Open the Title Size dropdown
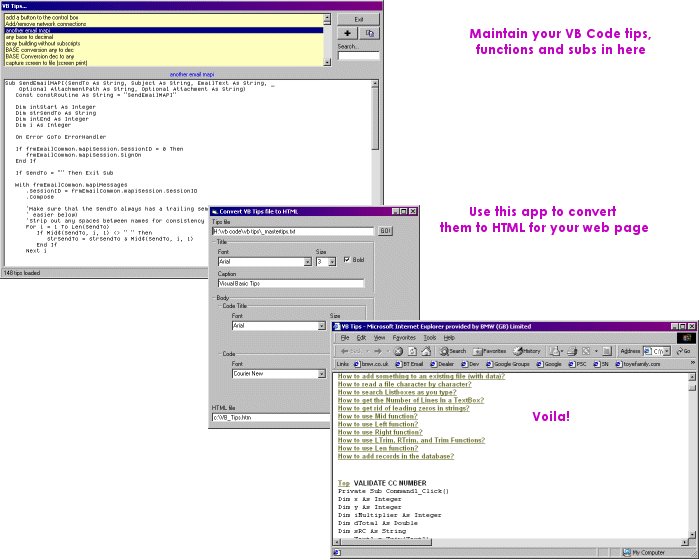Image resolution: width=700 pixels, height=560 pixels. (333, 261)
